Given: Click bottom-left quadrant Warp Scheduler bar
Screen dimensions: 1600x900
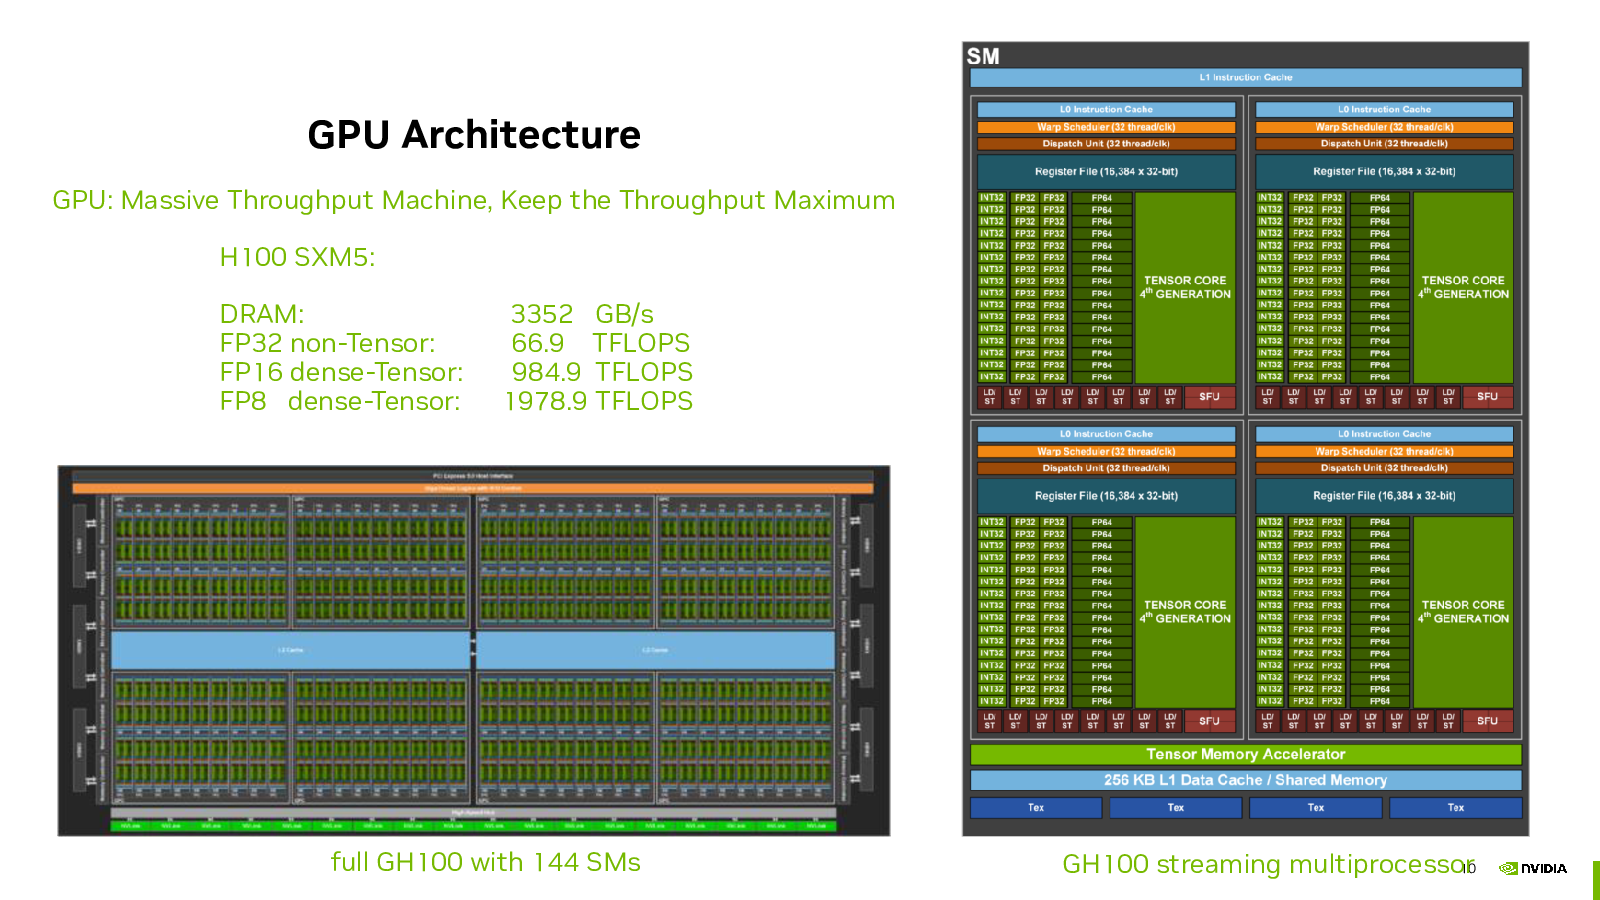Looking at the screenshot, I should point(1107,451).
